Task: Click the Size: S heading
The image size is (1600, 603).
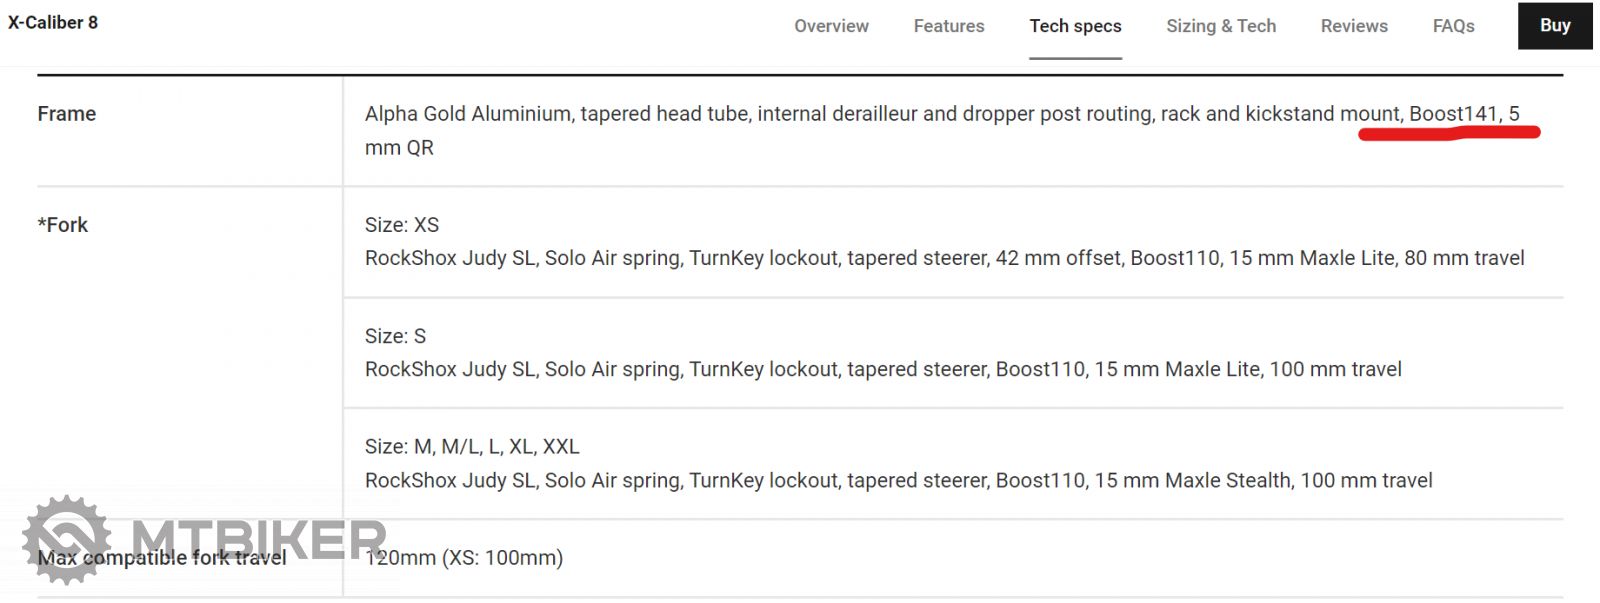Action: (x=395, y=336)
